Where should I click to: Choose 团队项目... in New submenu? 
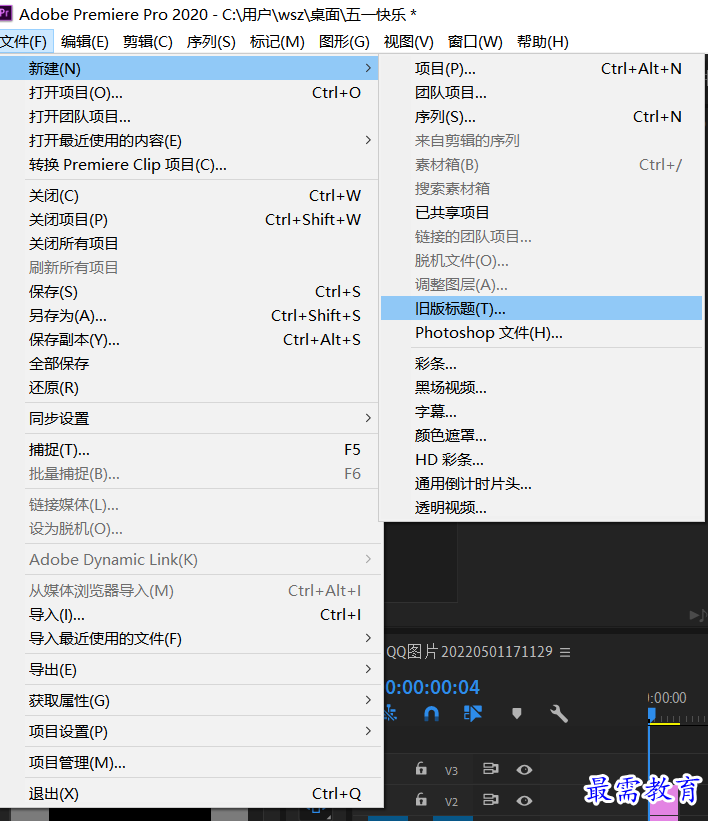pos(541,92)
